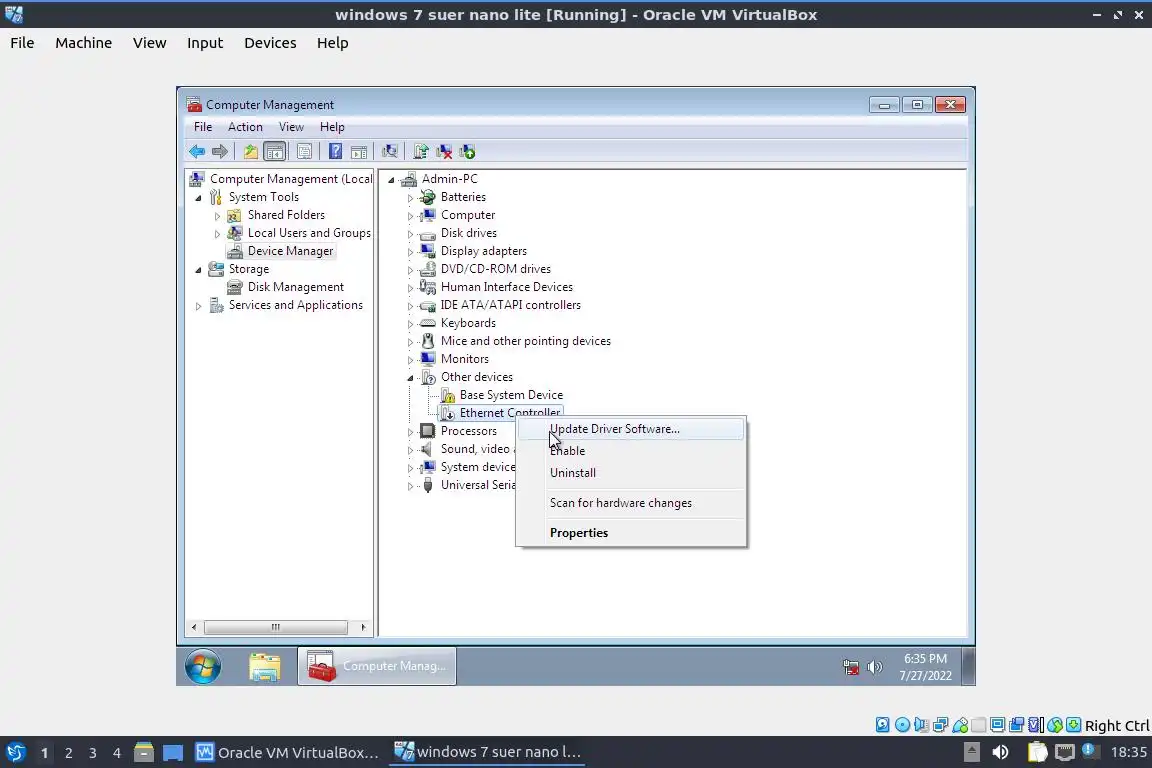This screenshot has width=1152, height=768.
Task: Choose Enable from the context menu
Action: point(631,451)
